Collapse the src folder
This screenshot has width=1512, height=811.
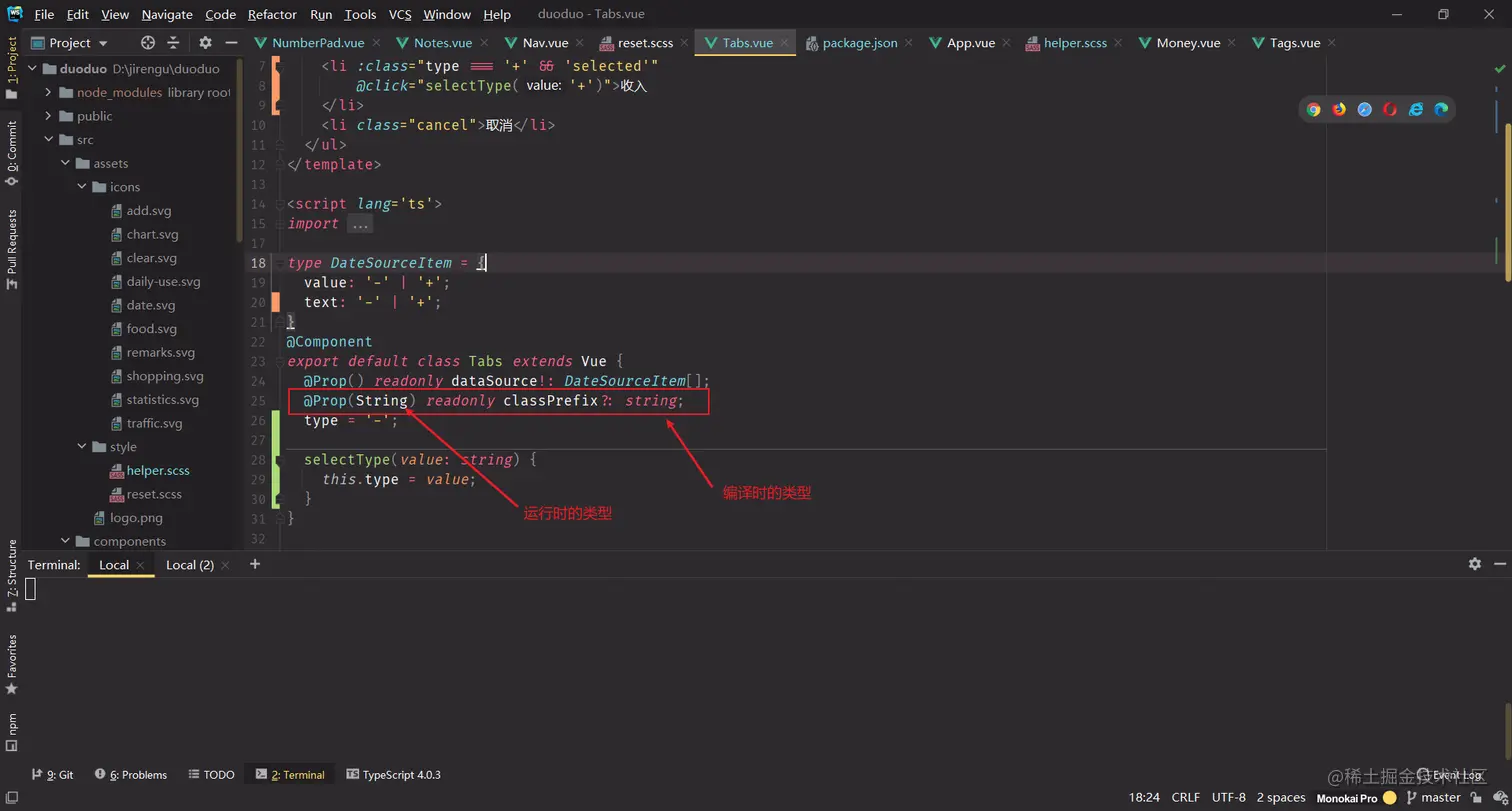coord(48,140)
